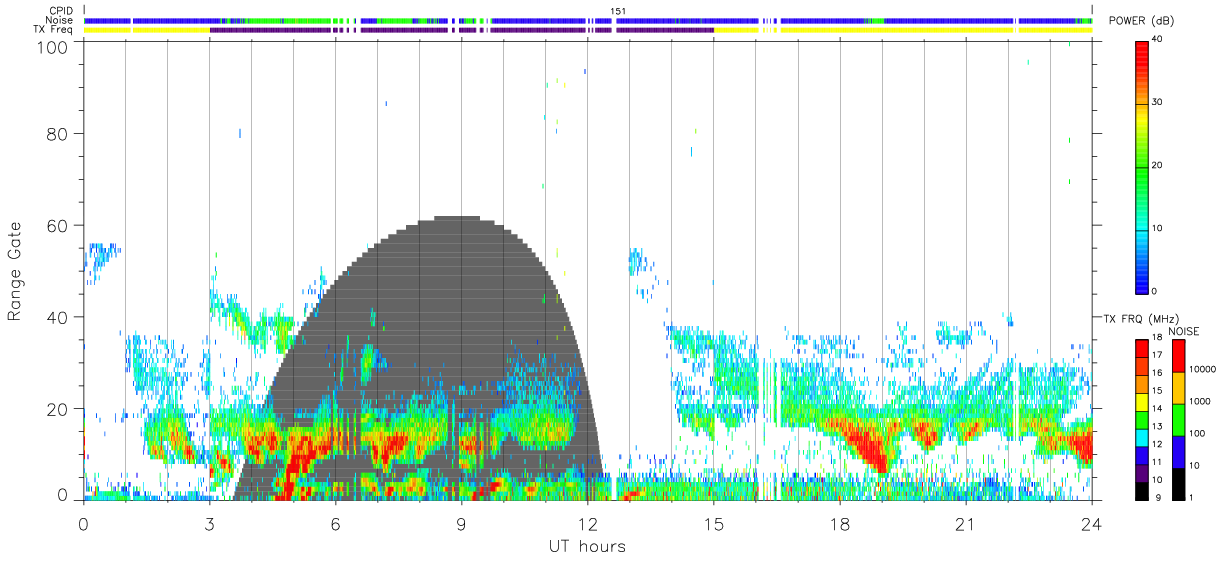
Task: Click the POWER (dB) colorbar title
Action: pos(1141,21)
